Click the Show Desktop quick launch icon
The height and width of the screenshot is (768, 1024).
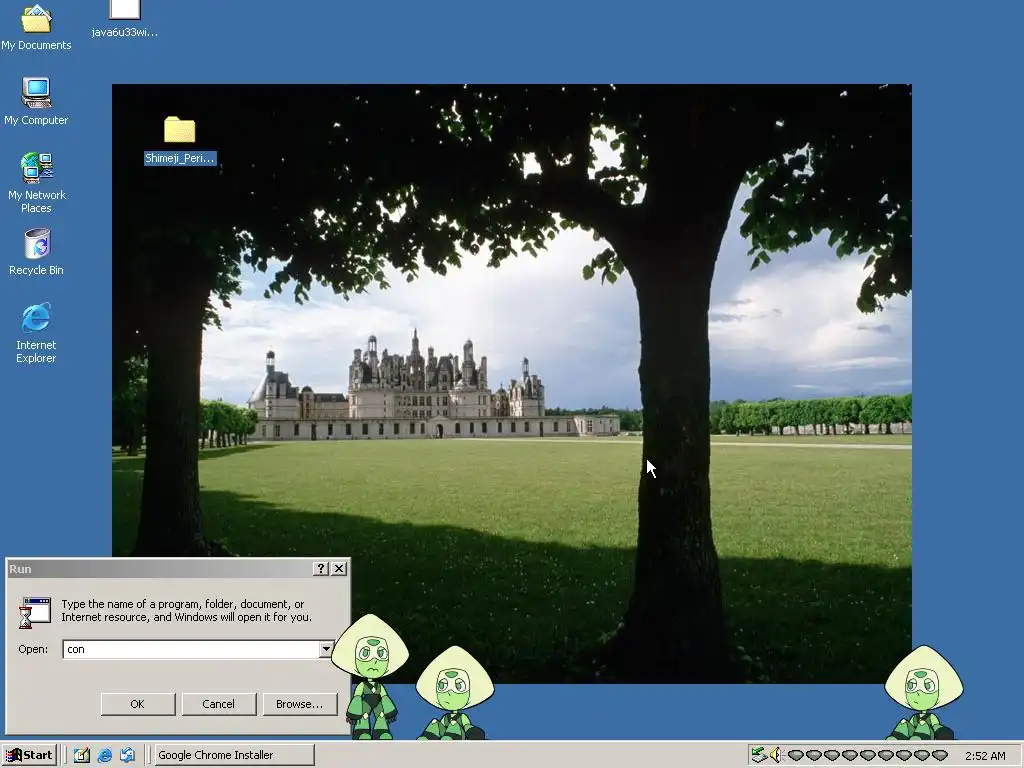(82, 755)
